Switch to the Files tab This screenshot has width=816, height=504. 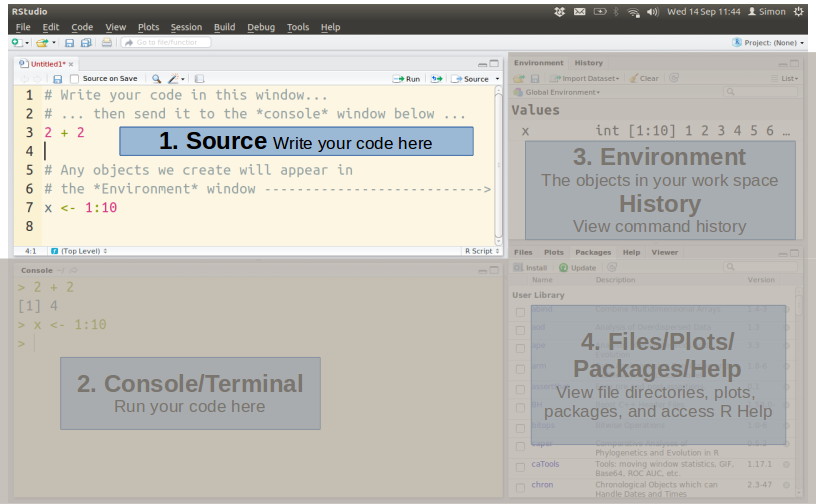[523, 252]
